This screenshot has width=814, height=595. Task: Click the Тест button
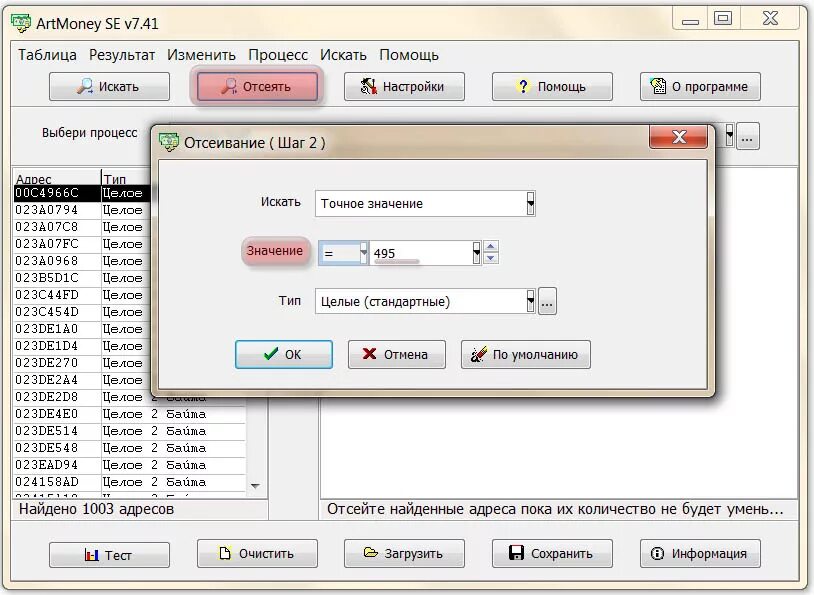(110, 555)
